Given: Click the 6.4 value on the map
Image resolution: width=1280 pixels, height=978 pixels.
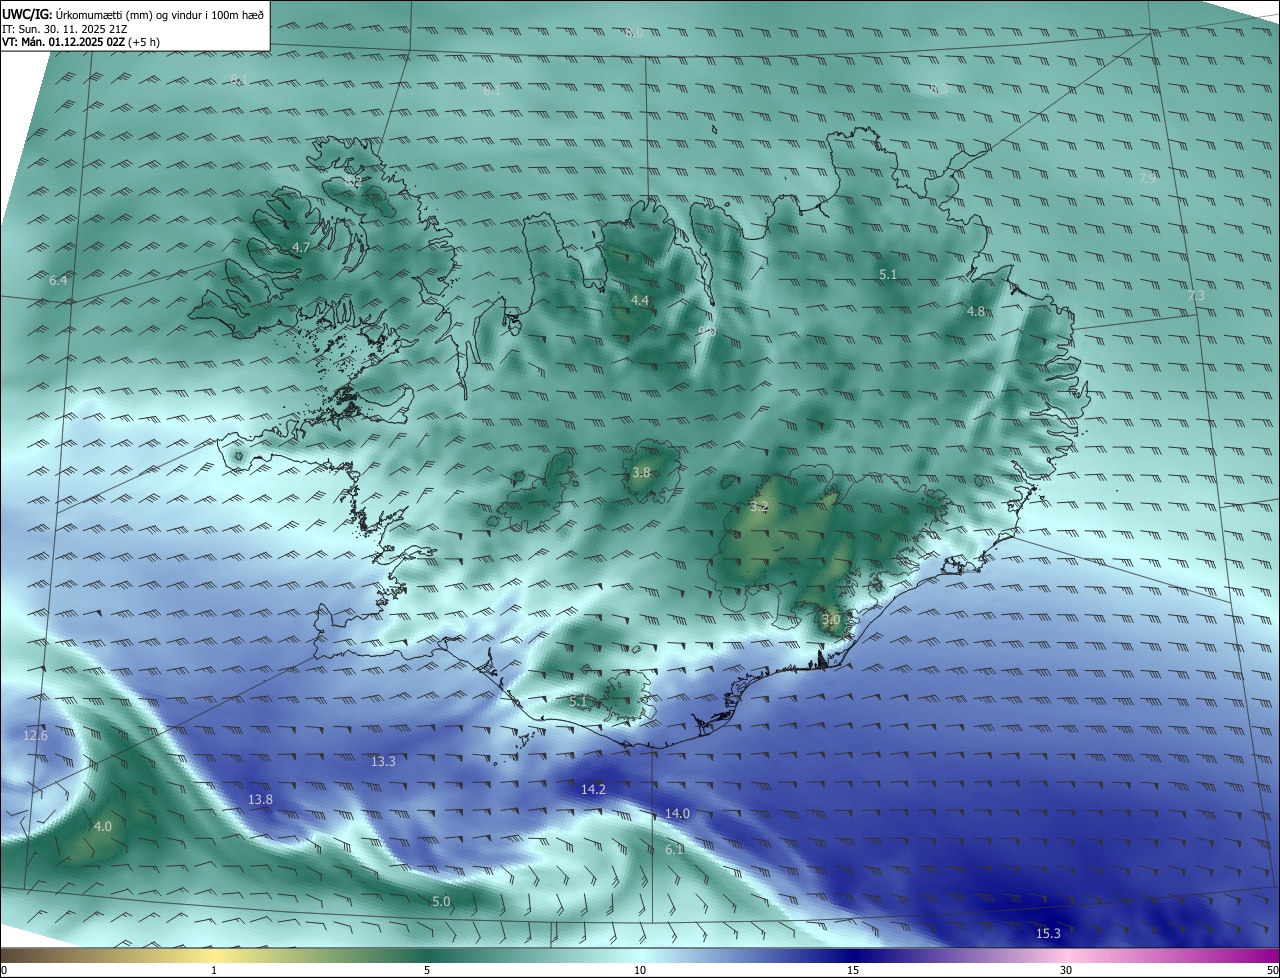Looking at the screenshot, I should 58,281.
